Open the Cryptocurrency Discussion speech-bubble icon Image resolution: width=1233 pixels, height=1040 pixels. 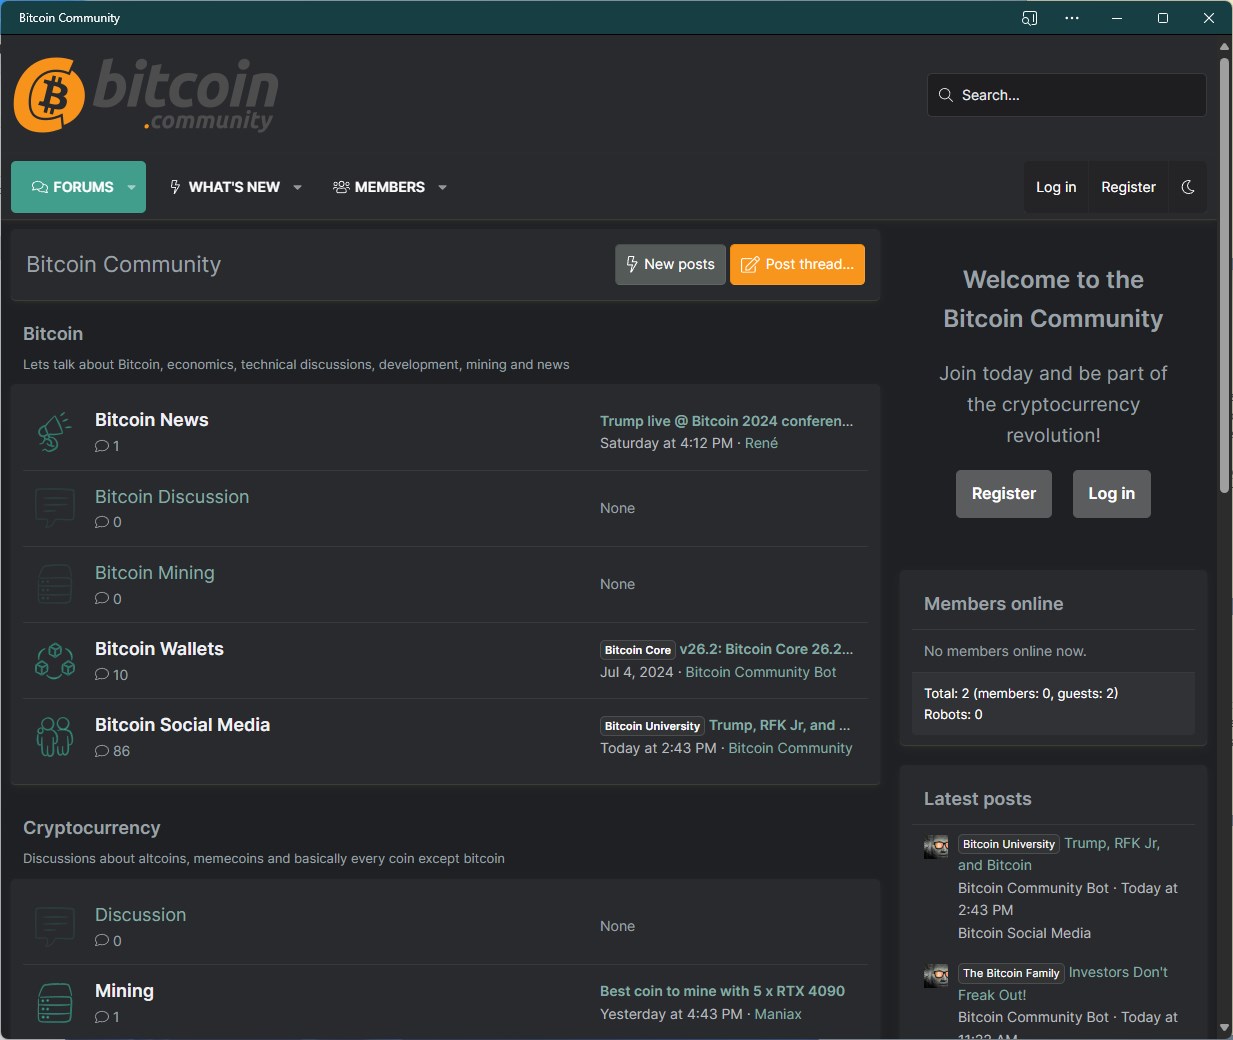tap(55, 926)
